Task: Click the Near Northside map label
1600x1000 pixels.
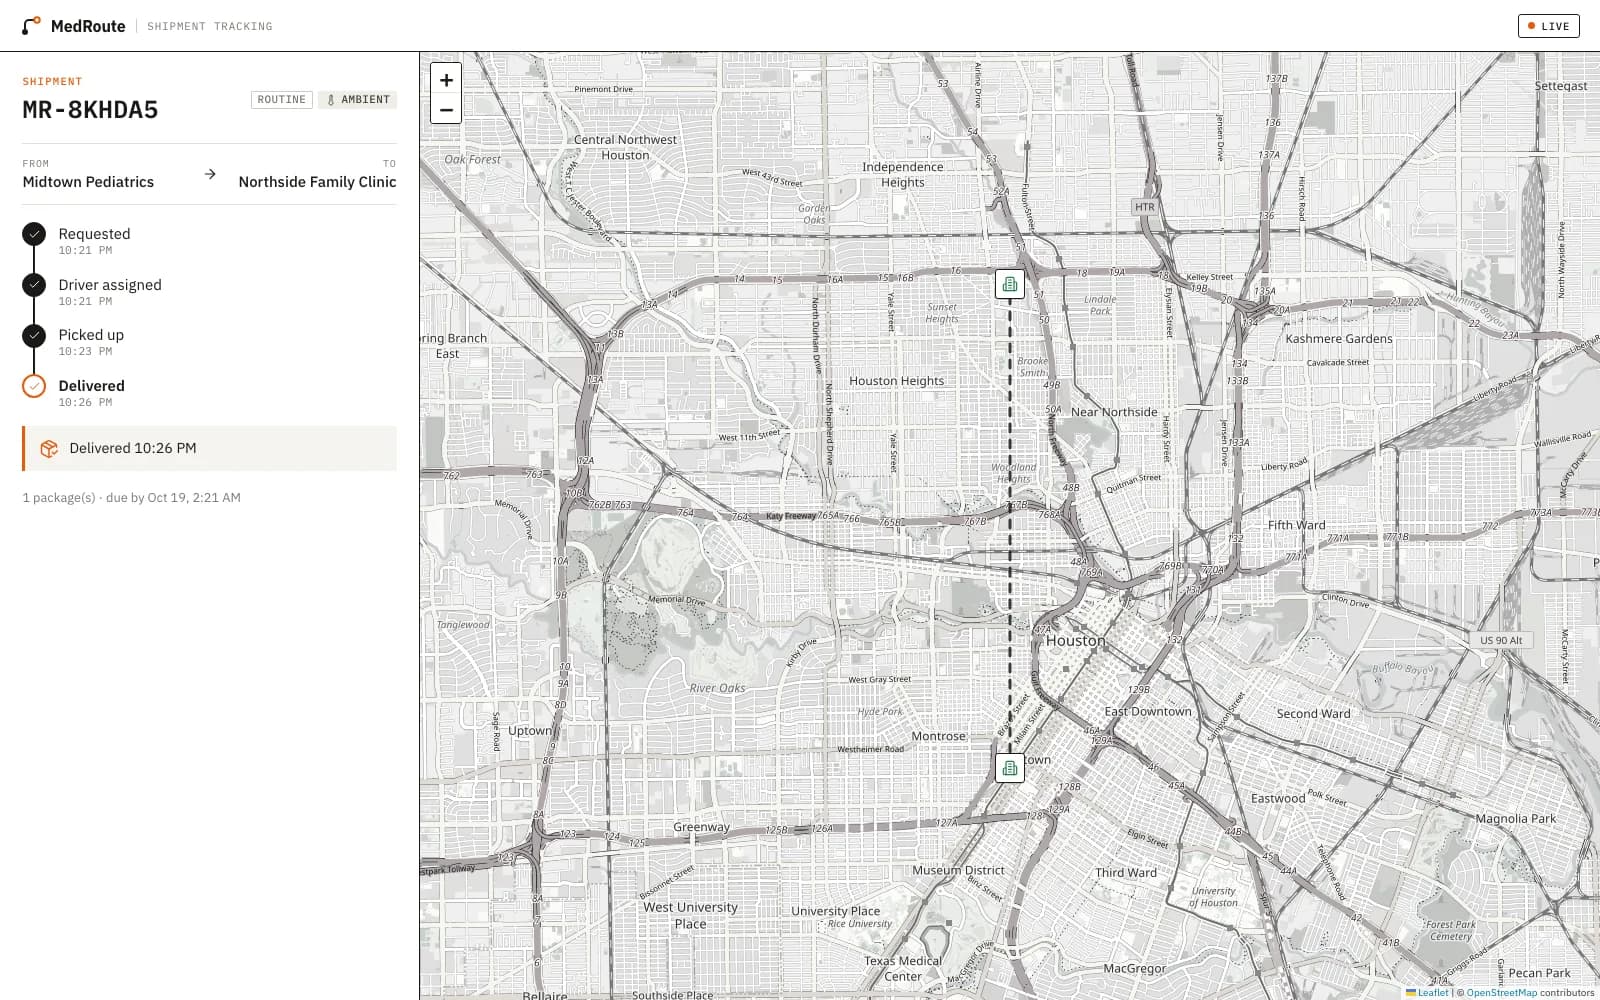Action: coord(1114,412)
